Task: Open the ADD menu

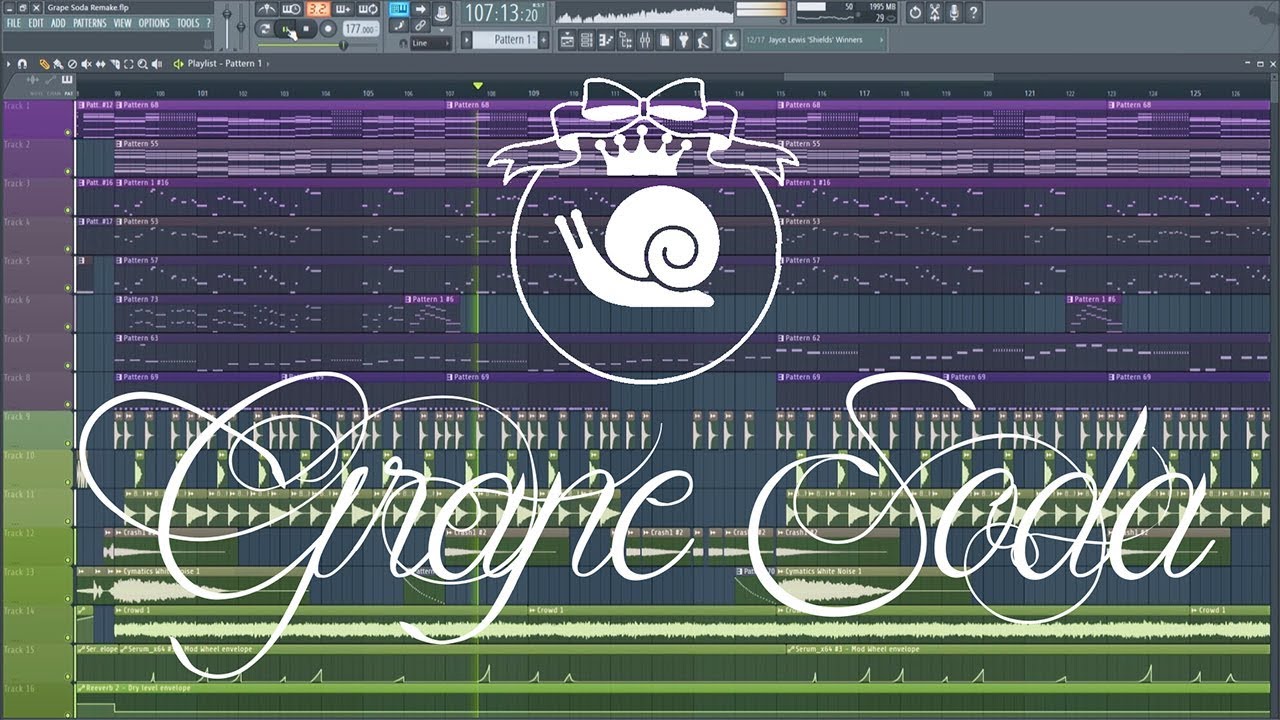Action: coord(59,23)
